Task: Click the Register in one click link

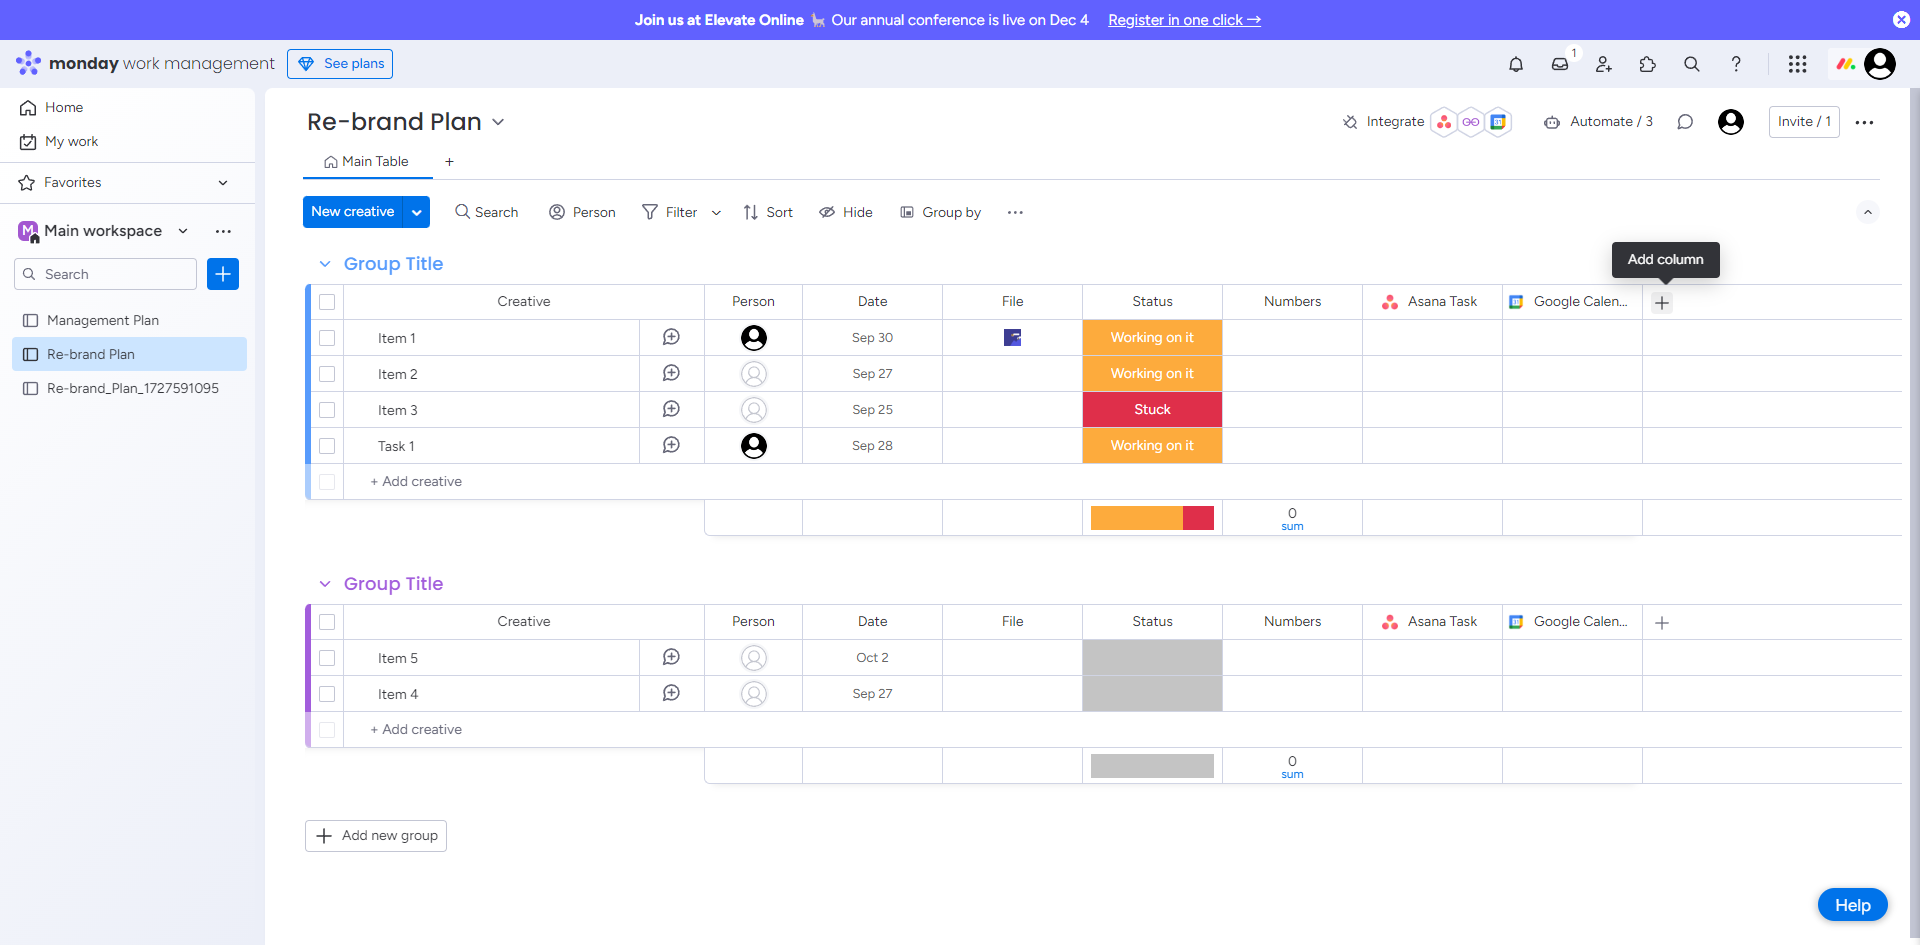Action: coord(1184,19)
